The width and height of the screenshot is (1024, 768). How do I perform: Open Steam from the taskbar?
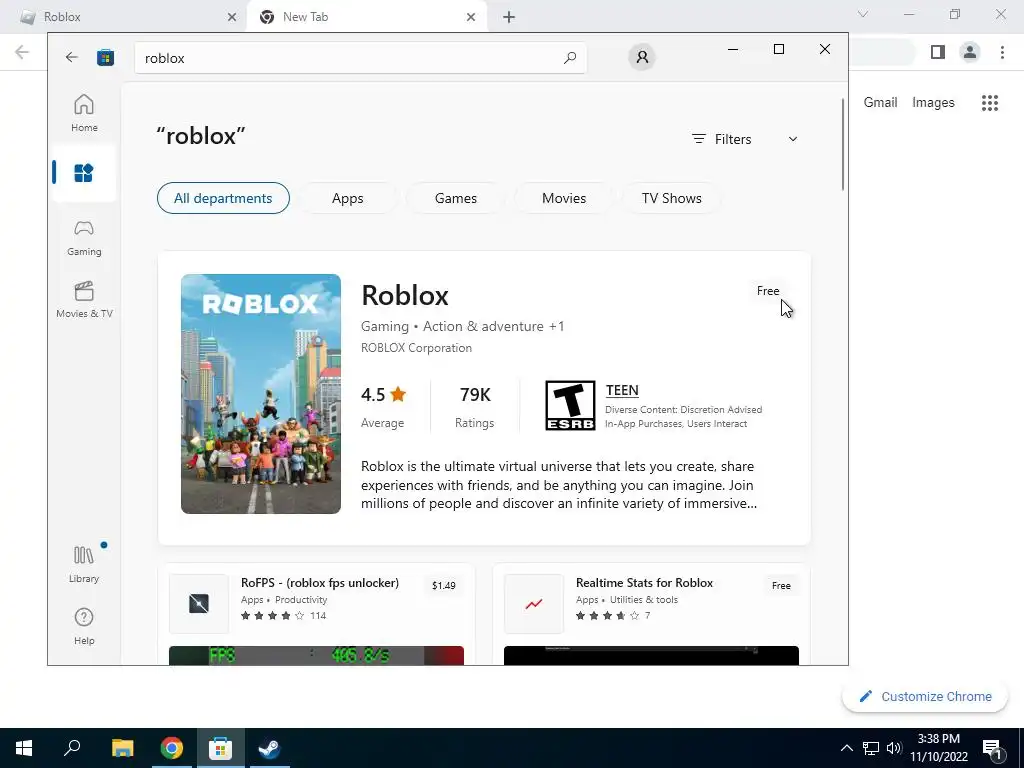268,748
